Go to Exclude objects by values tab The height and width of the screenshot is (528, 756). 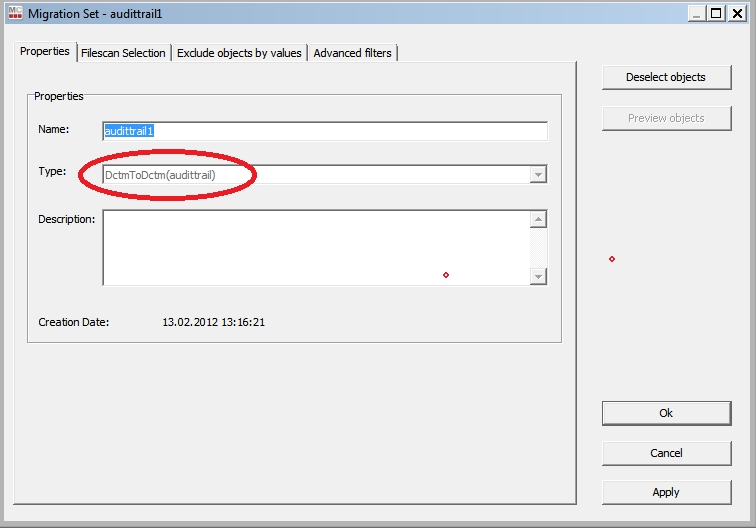[239, 53]
